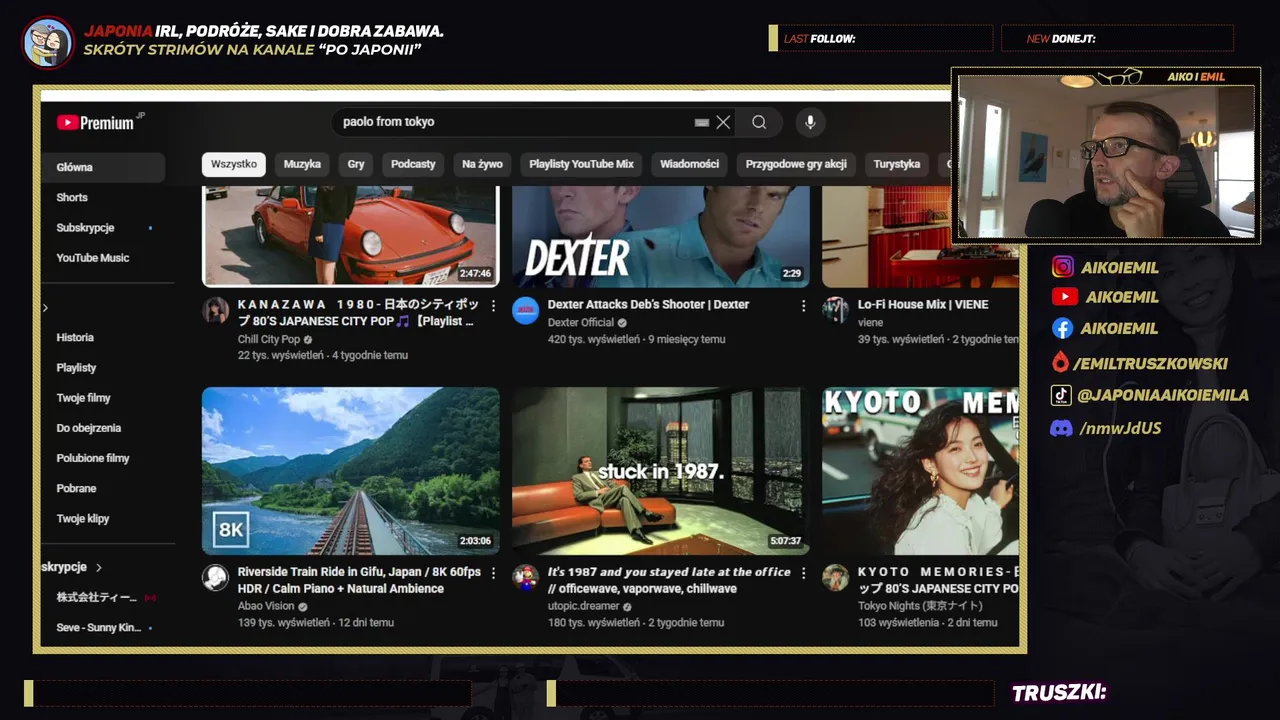Open more options for Kanazawa 1980 video

pyautogui.click(x=492, y=305)
